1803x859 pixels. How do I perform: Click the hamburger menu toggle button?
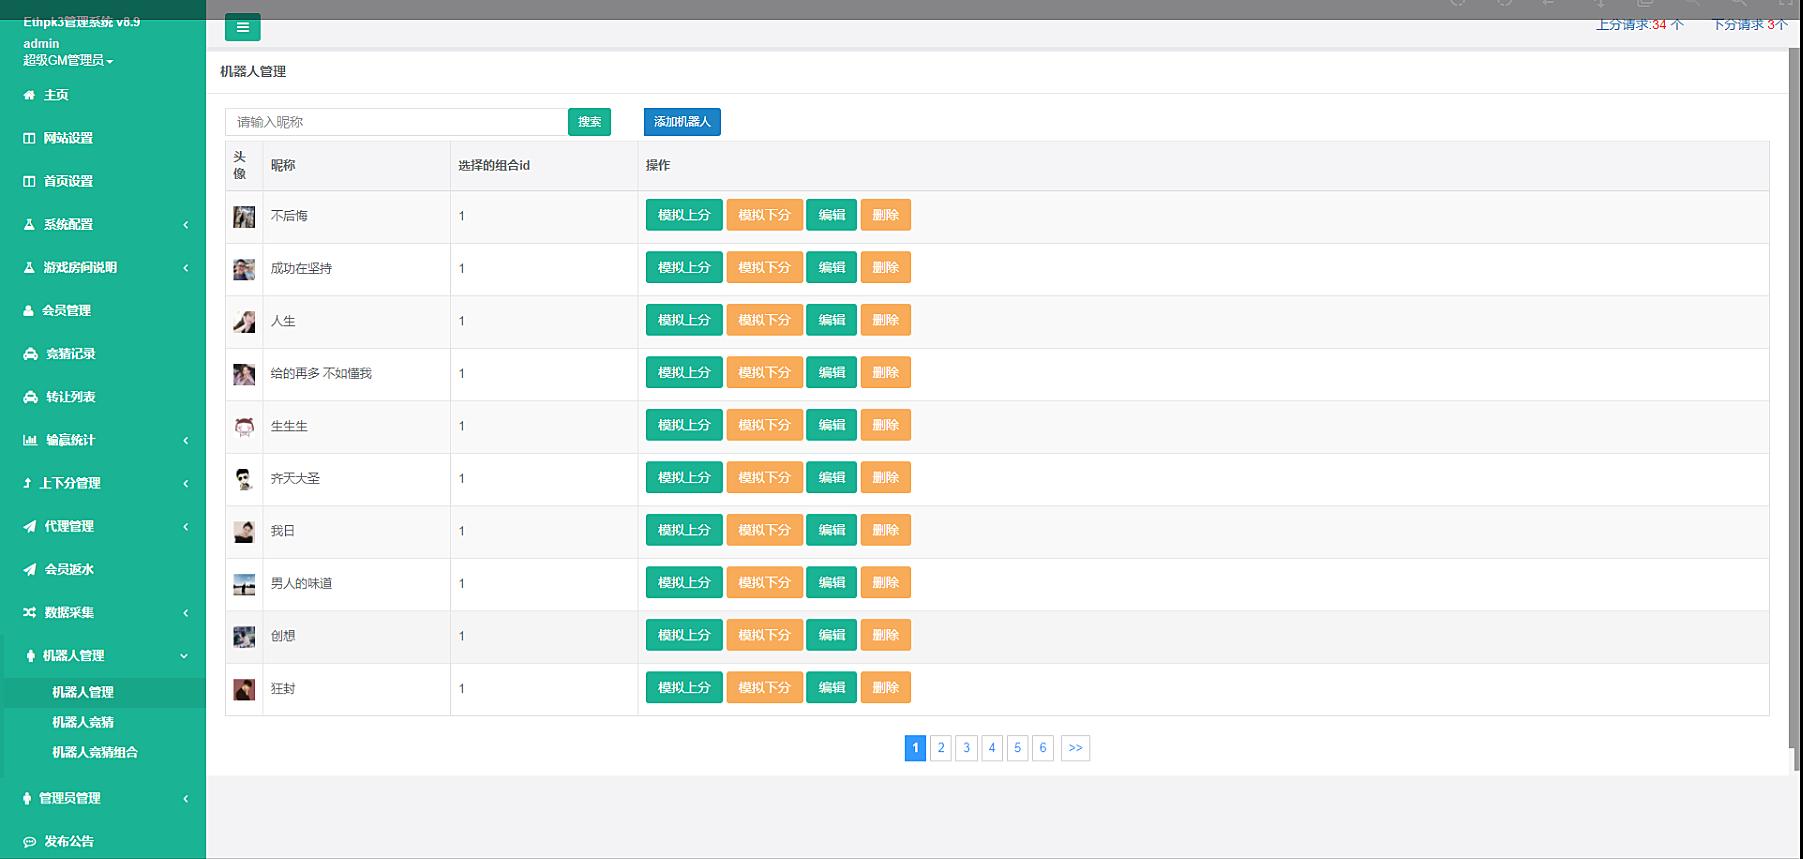click(x=242, y=28)
